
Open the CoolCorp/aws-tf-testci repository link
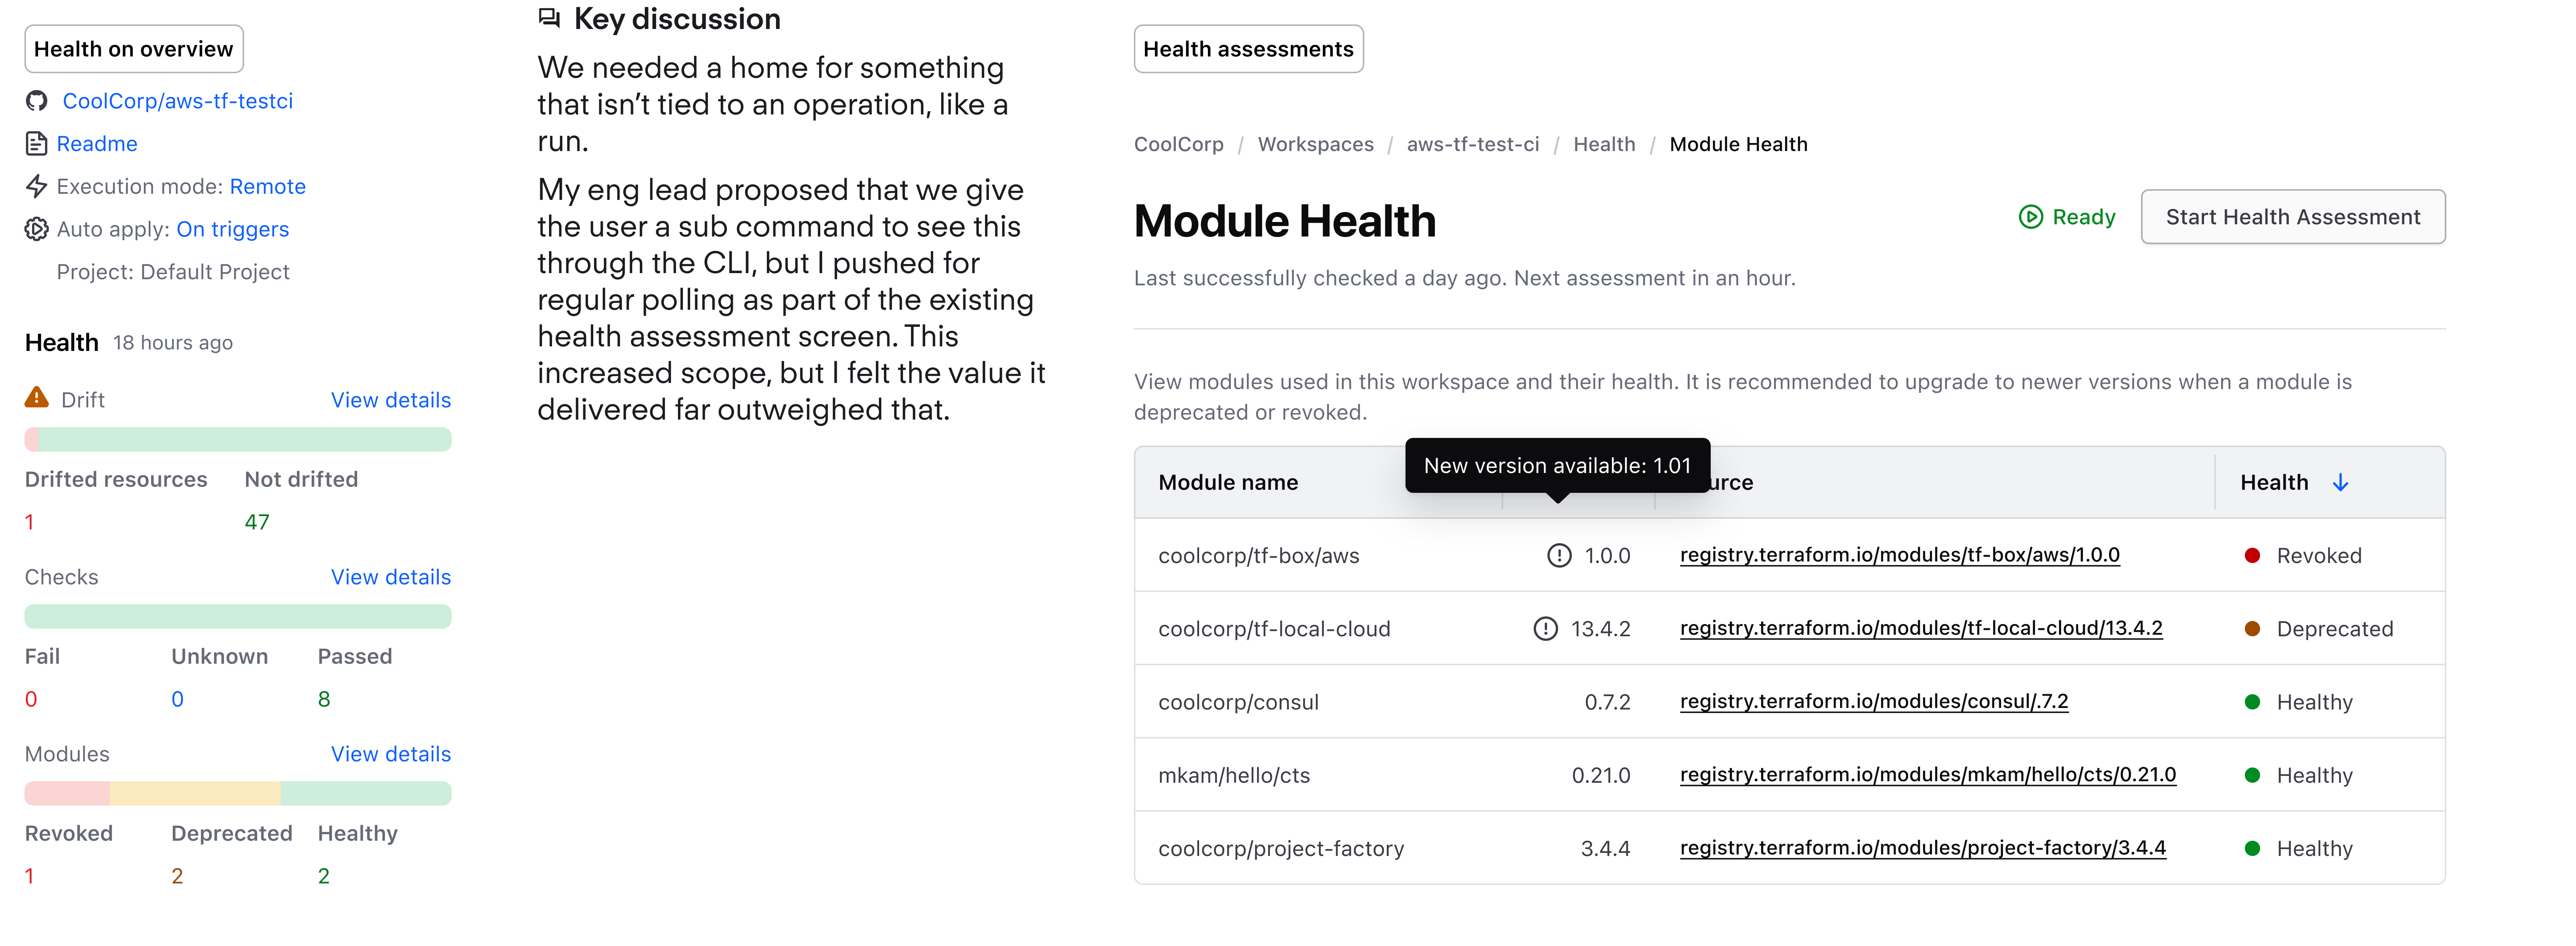[177, 101]
